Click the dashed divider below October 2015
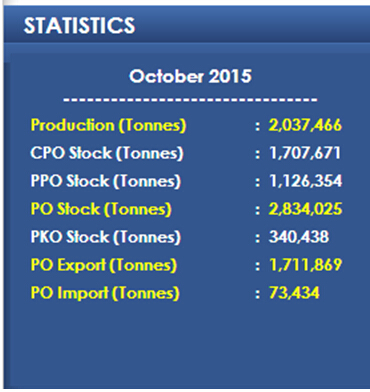 click(190, 100)
